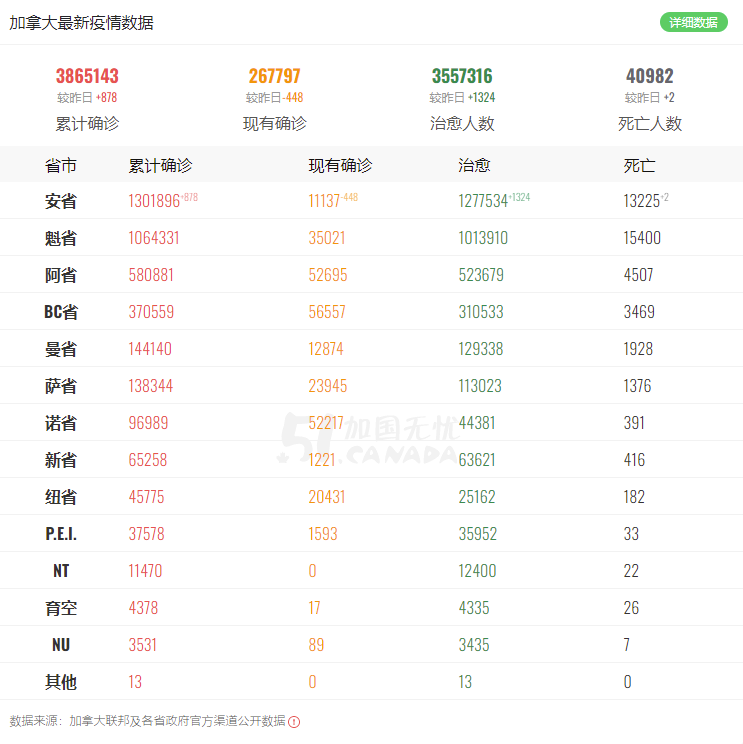Select active cases count 267797
Image resolution: width=743 pixels, height=744 pixels.
point(275,76)
